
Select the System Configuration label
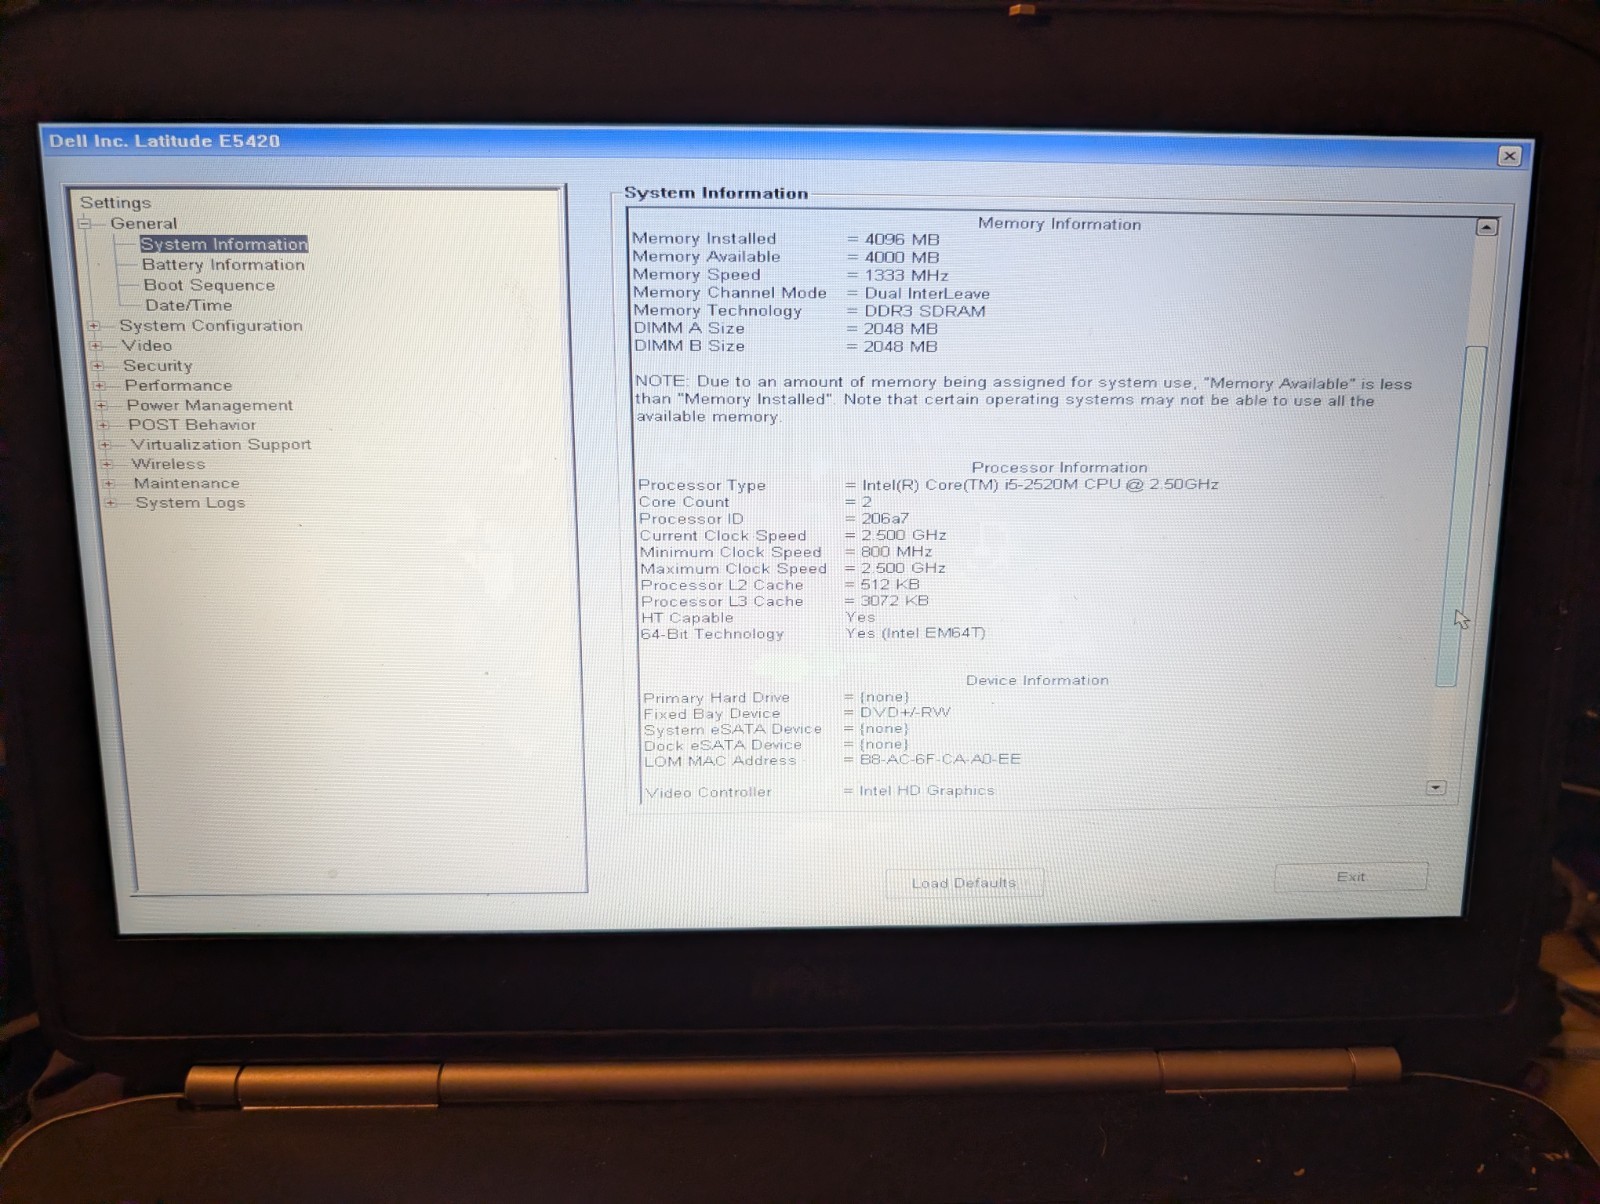coord(211,326)
